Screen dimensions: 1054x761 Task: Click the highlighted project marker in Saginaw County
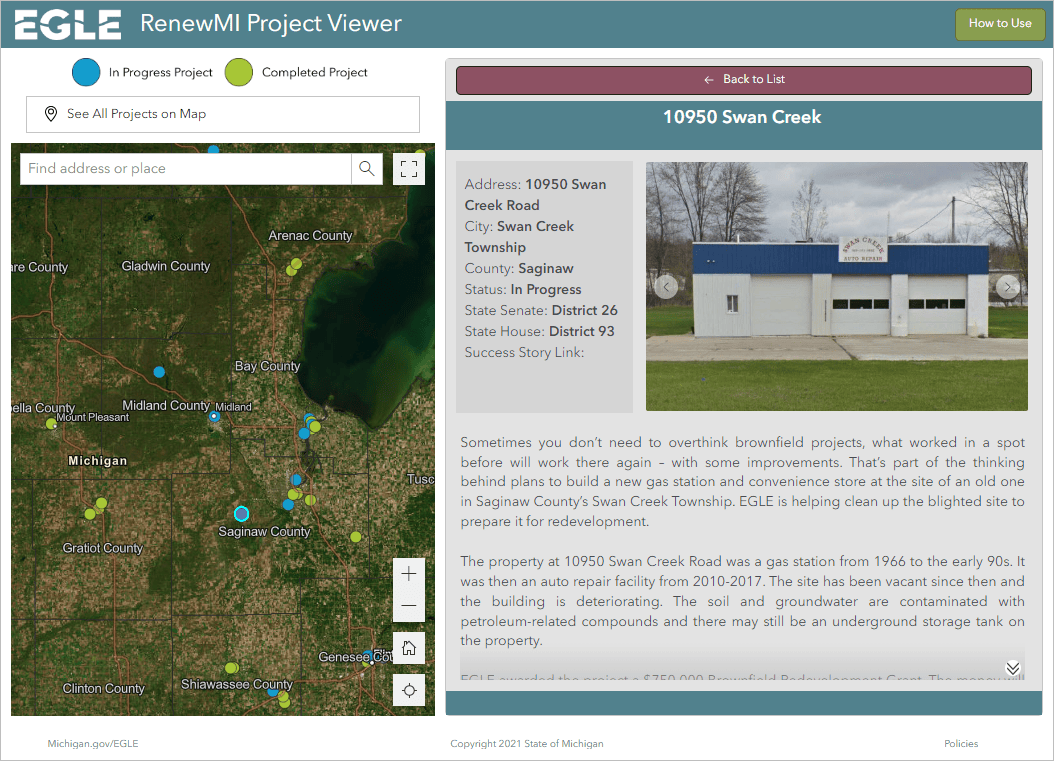point(241,513)
